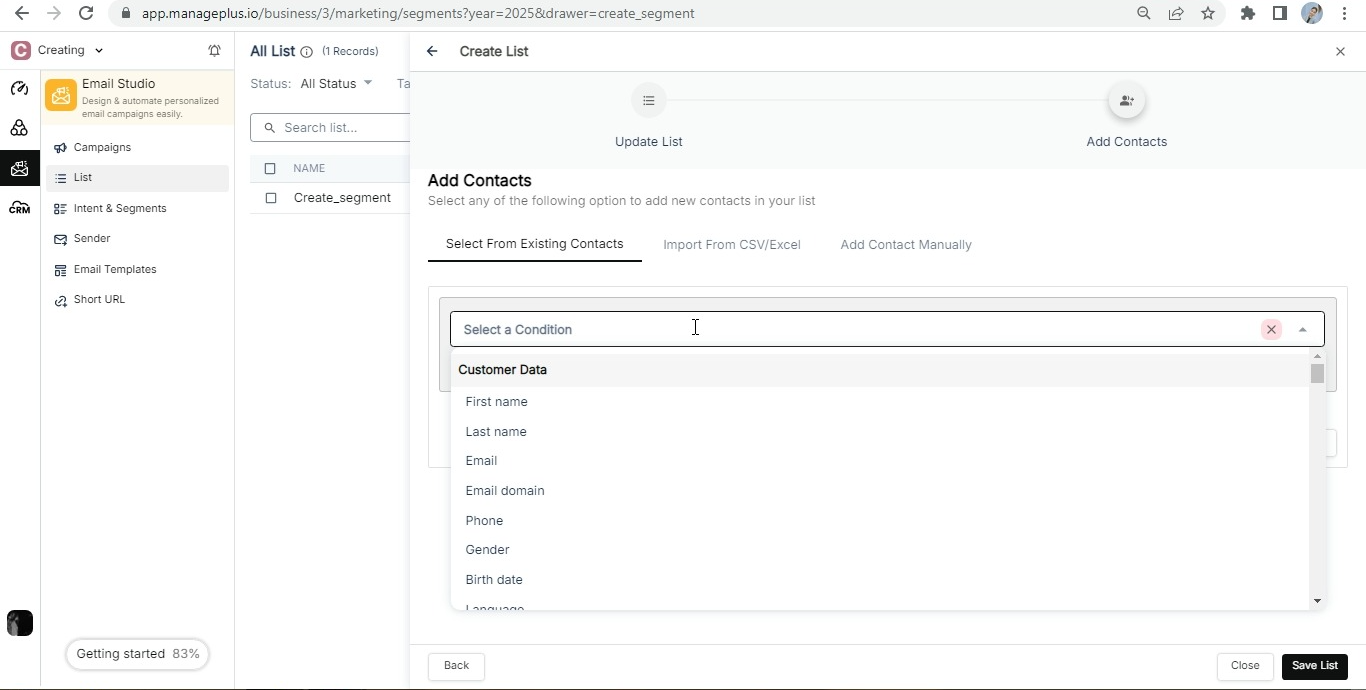This screenshot has width=1366, height=690.
Task: Choose the Email condition option
Action: tap(880, 461)
